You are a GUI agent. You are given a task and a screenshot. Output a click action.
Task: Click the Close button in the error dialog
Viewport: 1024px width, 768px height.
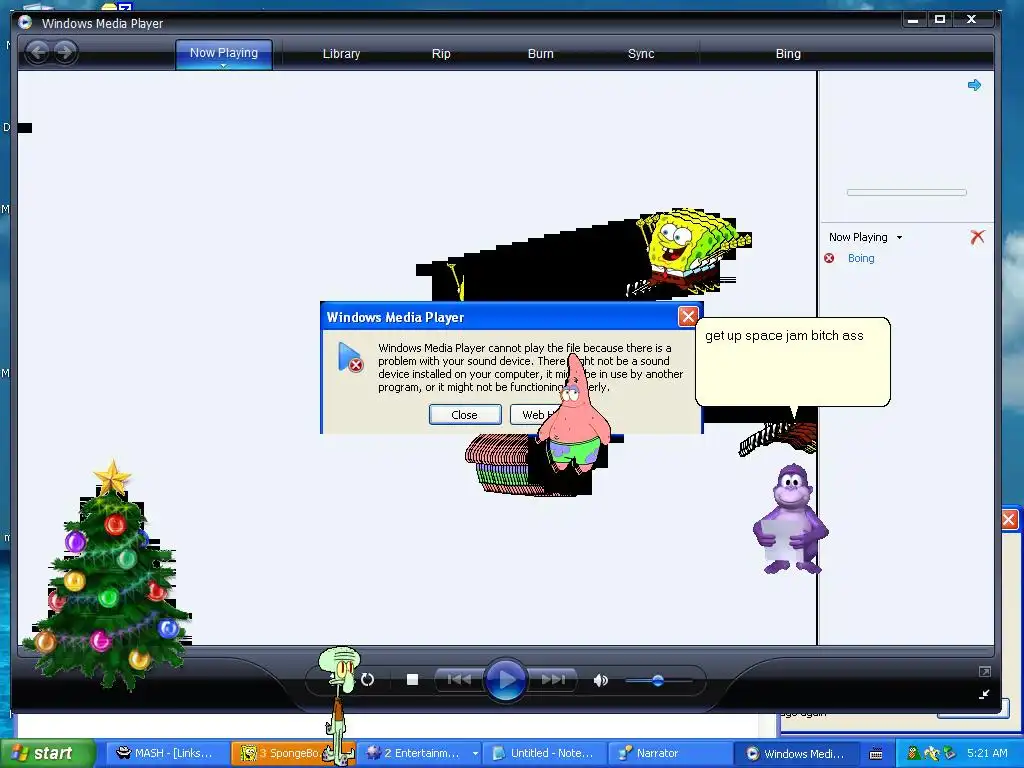[x=464, y=415]
